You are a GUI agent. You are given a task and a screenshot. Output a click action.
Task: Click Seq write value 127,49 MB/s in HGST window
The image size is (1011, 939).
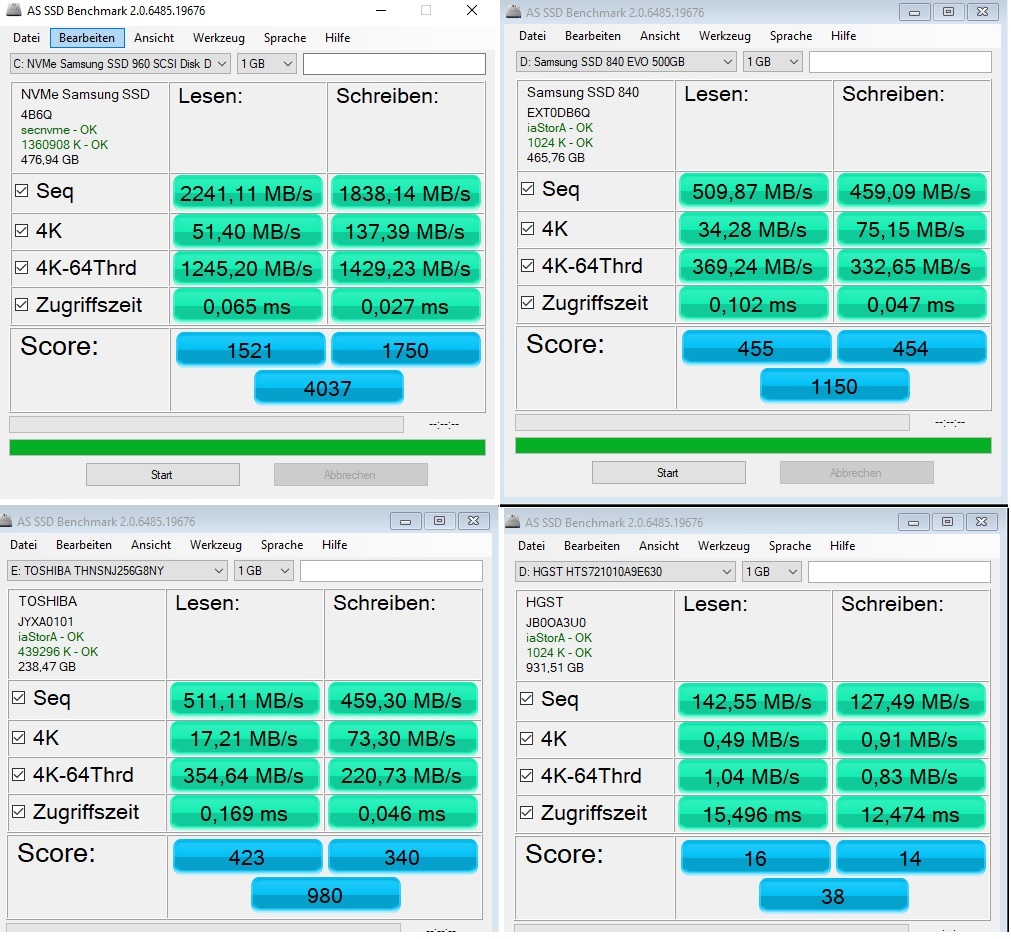click(x=910, y=701)
